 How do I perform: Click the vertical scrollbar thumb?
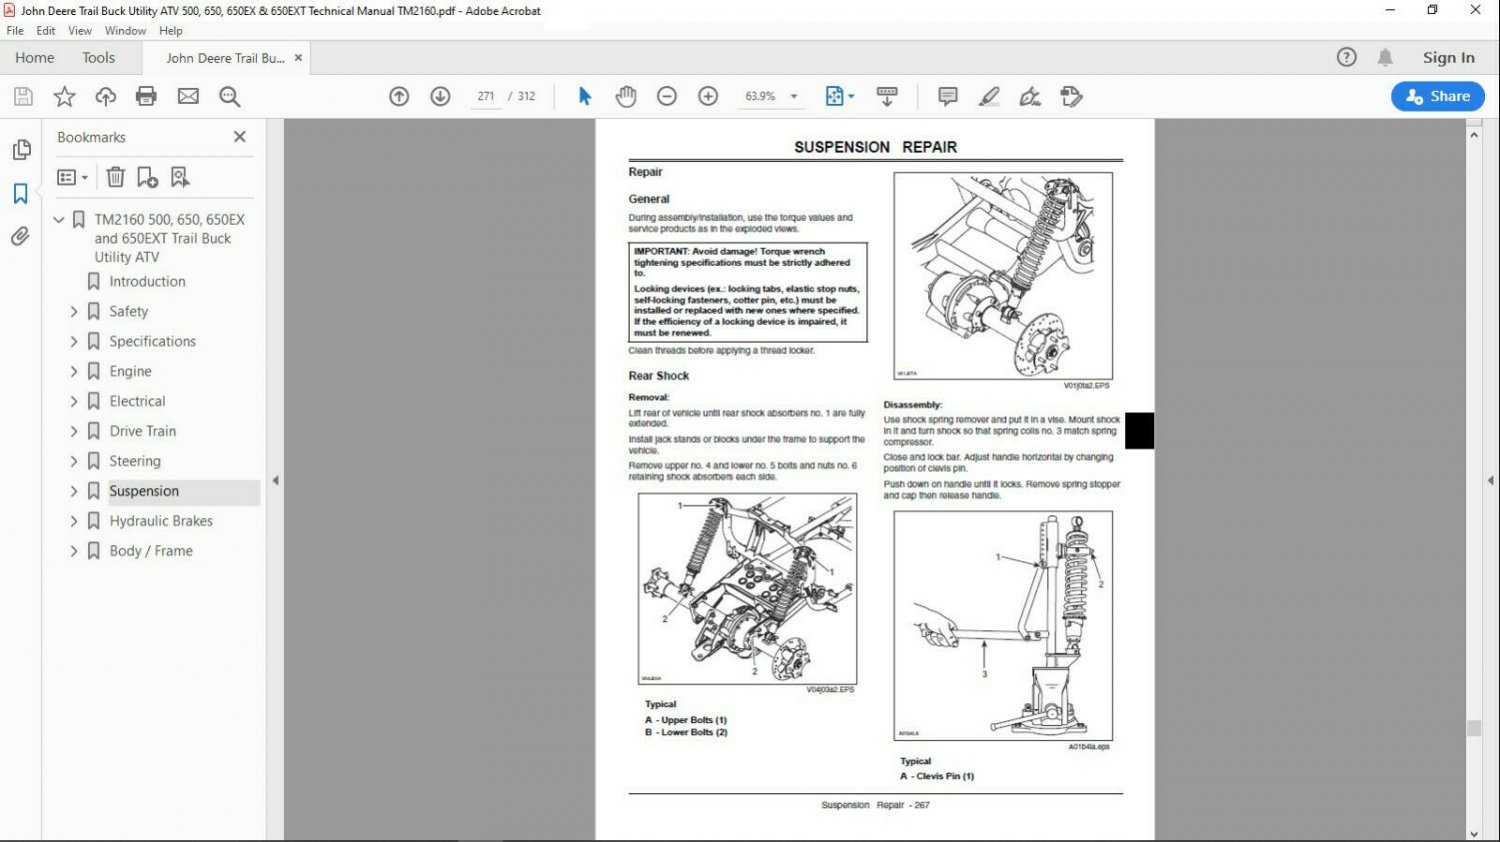1474,729
